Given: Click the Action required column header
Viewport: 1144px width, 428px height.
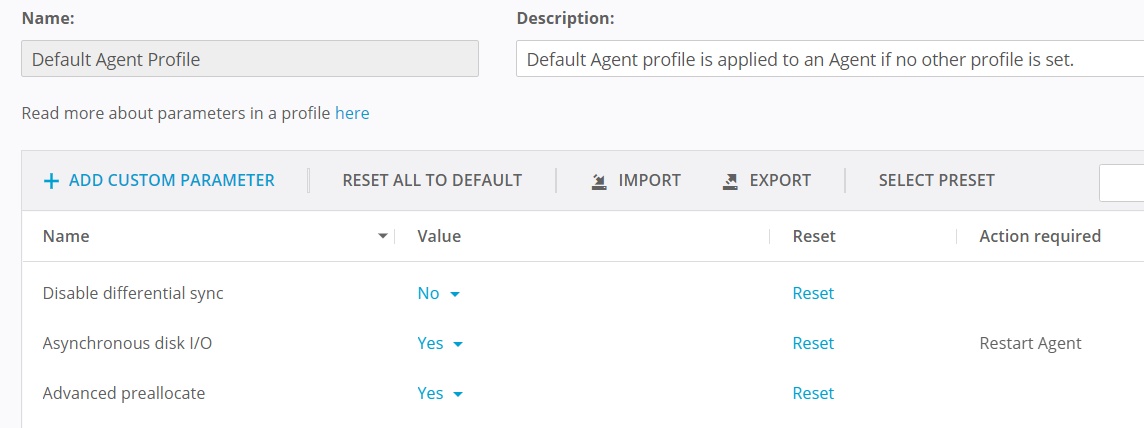Looking at the screenshot, I should [1040, 237].
